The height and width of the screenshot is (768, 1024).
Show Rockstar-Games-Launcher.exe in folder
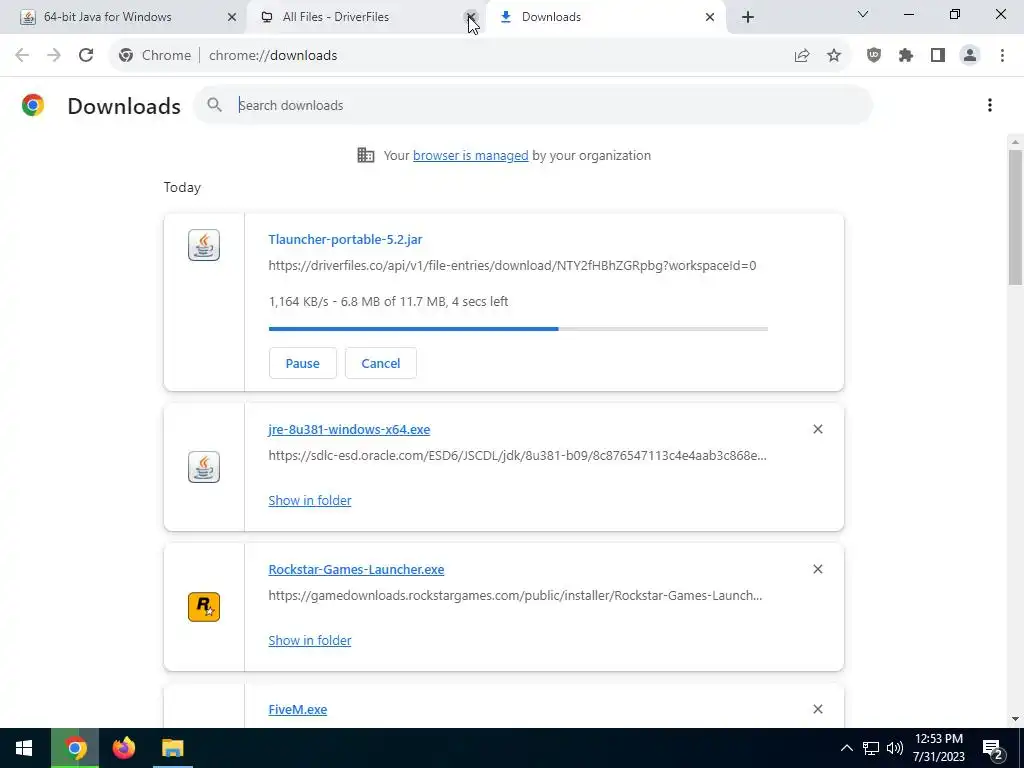(x=310, y=641)
